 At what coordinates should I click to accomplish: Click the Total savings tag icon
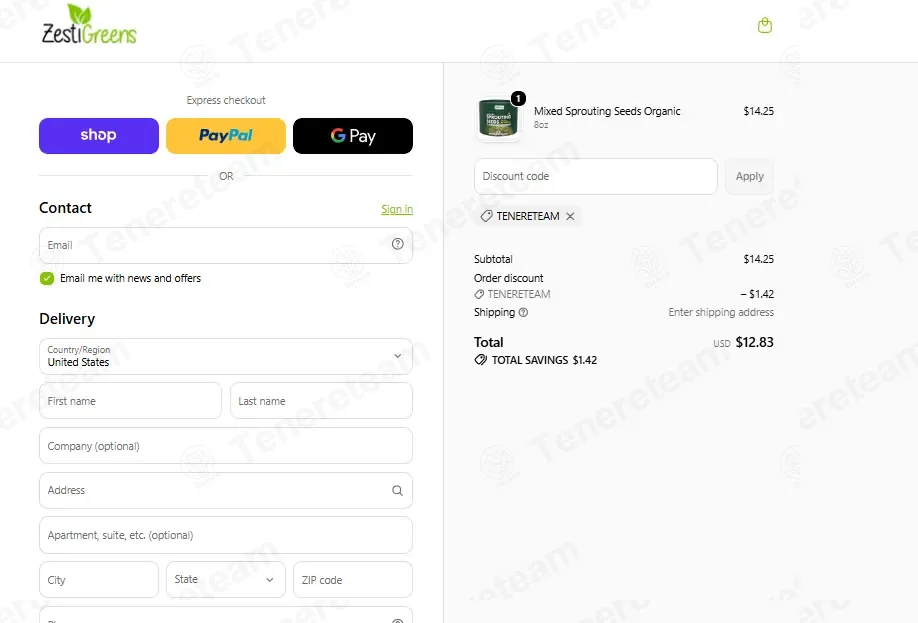pos(481,360)
